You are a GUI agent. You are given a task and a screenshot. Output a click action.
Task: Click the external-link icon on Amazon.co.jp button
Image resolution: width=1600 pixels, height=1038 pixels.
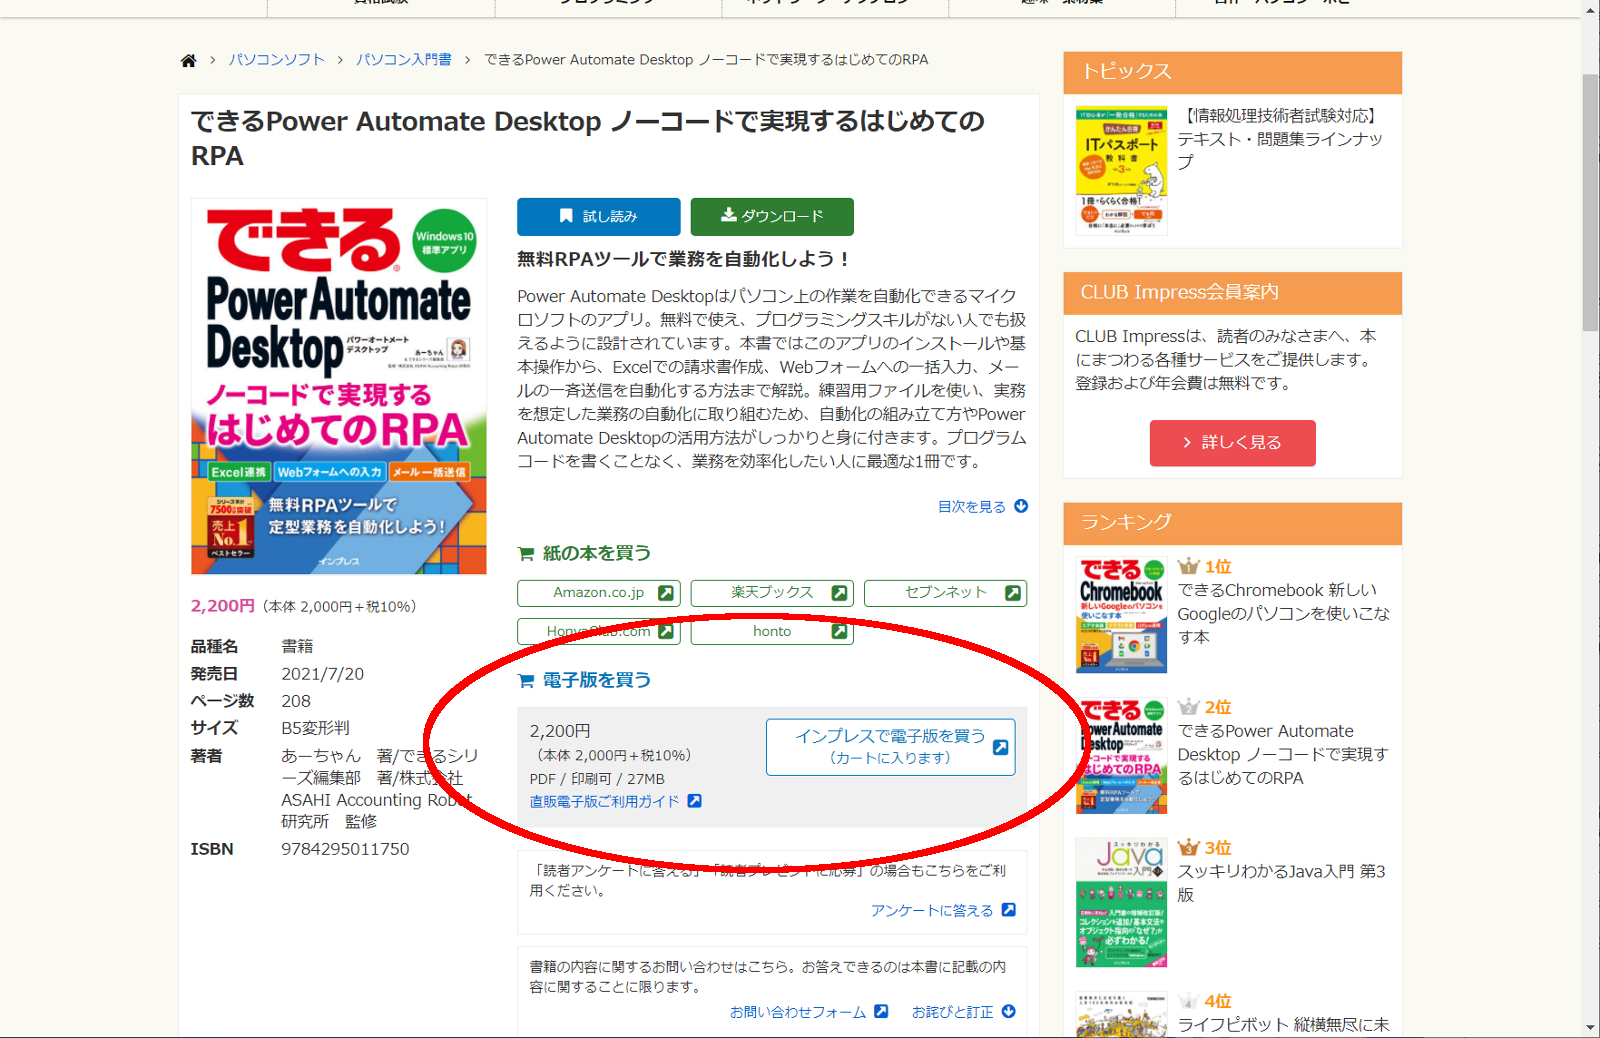pyautogui.click(x=666, y=592)
